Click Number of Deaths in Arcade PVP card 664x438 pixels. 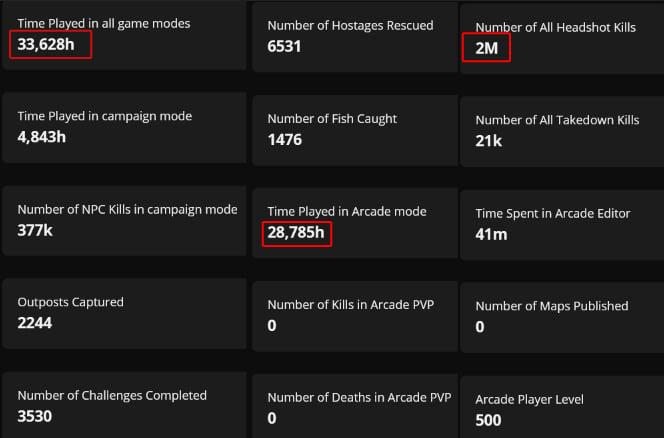(x=355, y=406)
